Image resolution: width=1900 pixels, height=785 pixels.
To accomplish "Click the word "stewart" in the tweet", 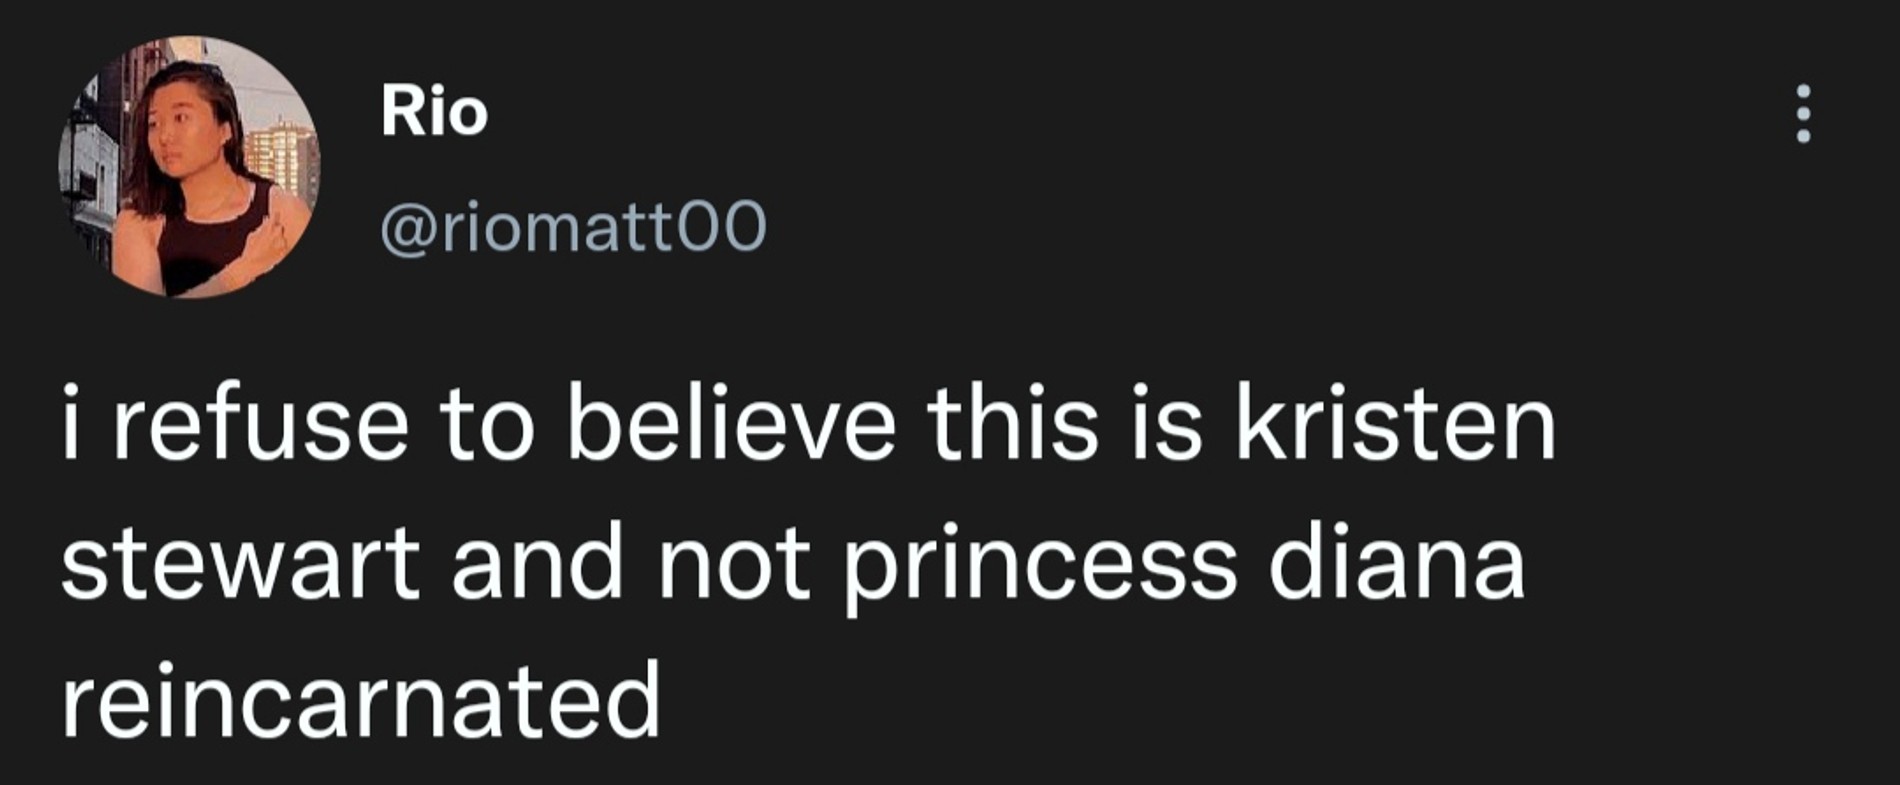I will tap(240, 562).
